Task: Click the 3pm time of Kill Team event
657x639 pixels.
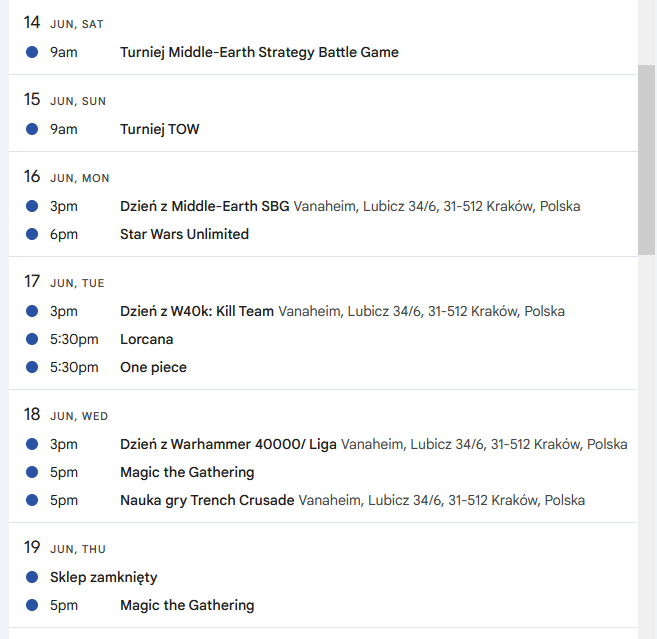Action: click(64, 311)
